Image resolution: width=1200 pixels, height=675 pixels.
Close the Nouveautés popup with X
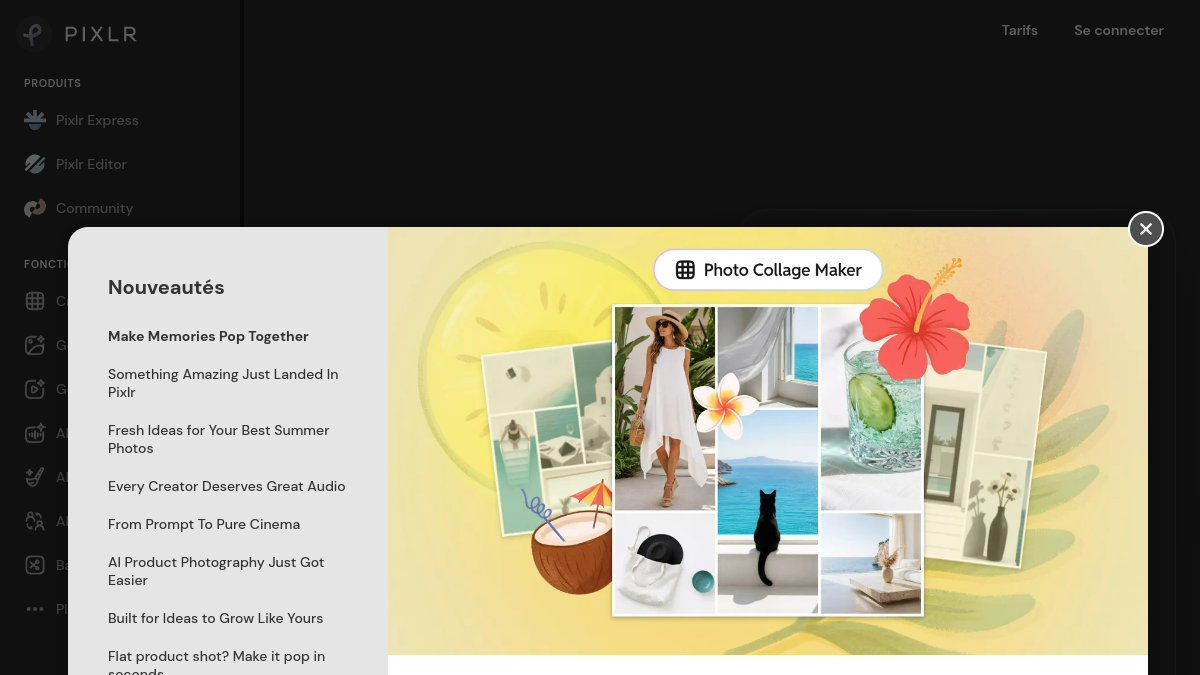1146,229
